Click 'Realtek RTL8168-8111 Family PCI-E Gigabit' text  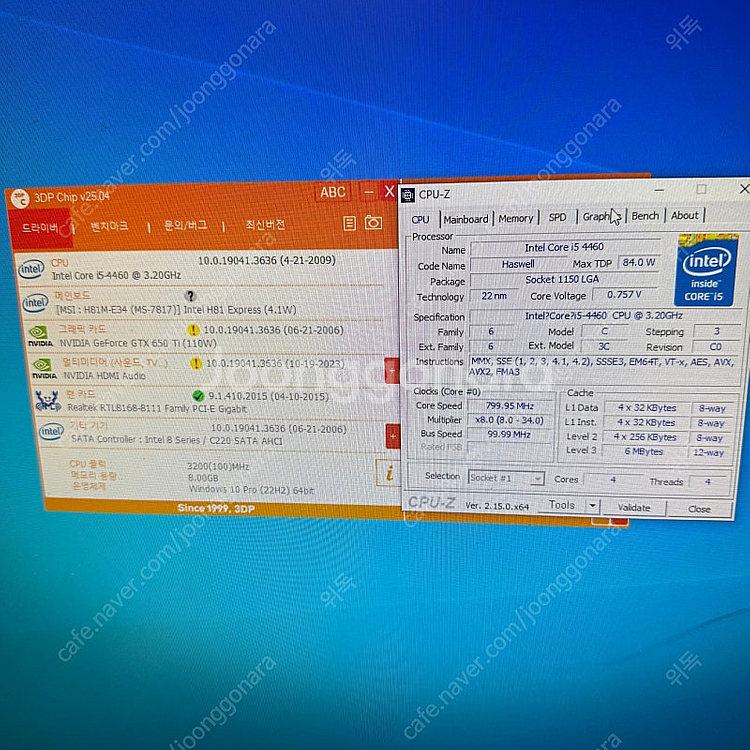(x=157, y=408)
